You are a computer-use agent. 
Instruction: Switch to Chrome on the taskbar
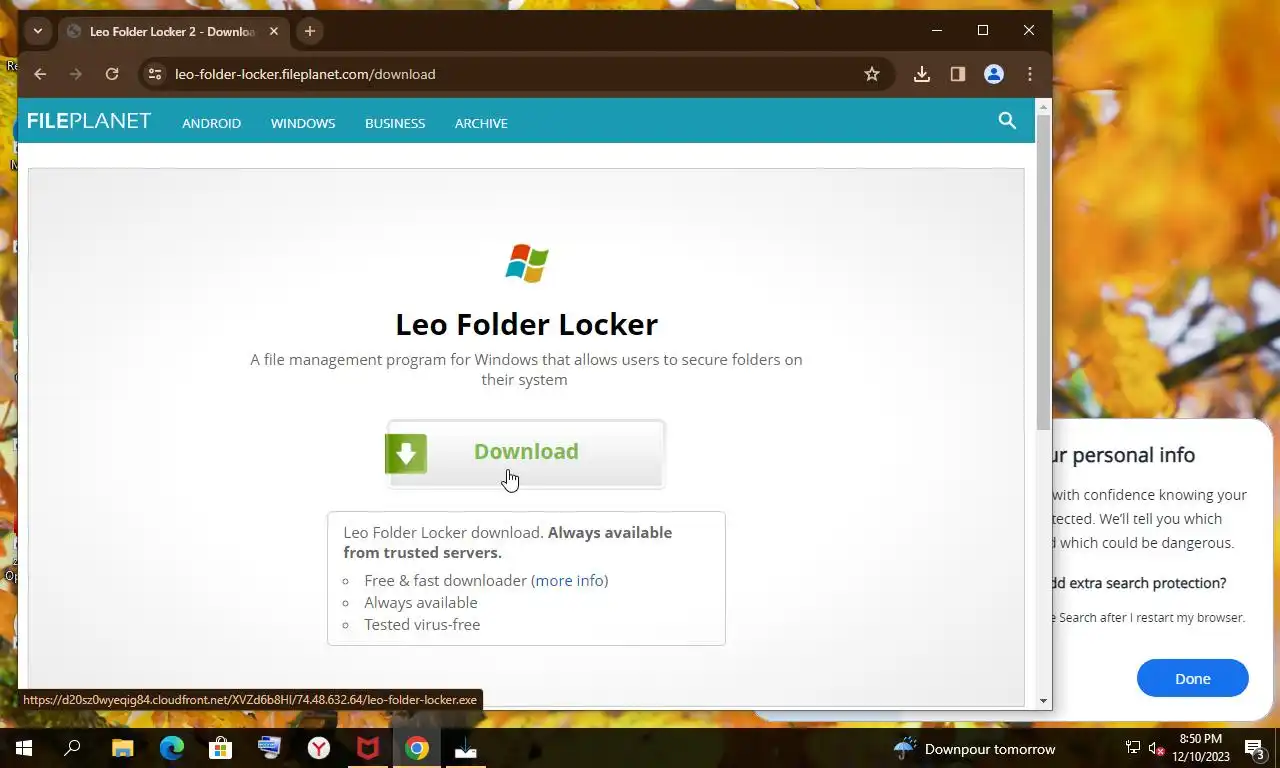(417, 748)
